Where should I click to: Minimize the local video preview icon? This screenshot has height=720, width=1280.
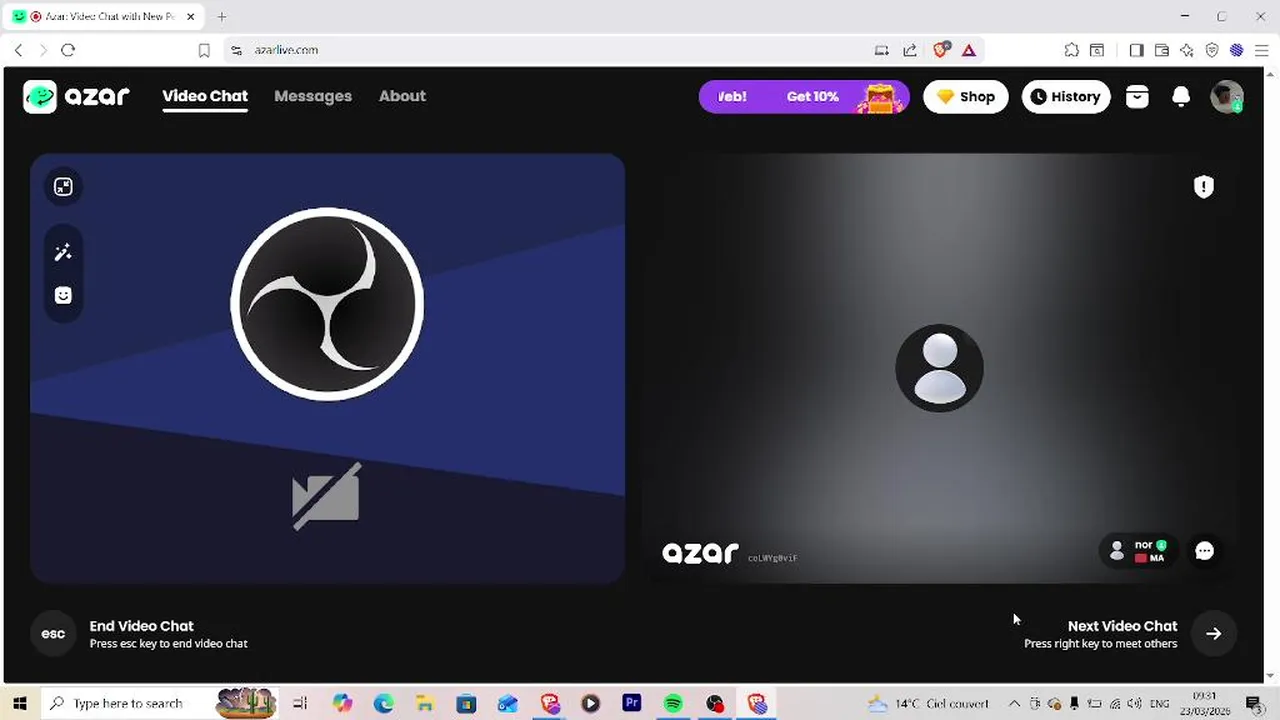63,187
